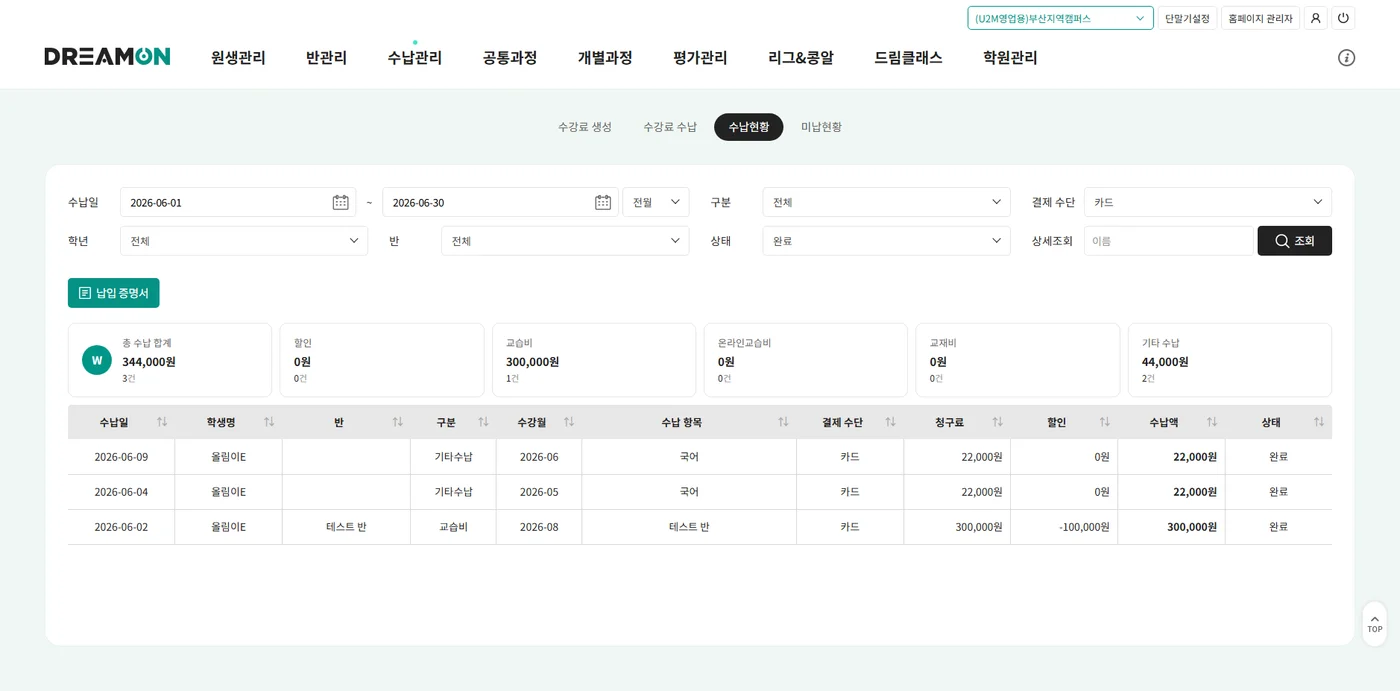1400x691 pixels.
Task: Click the 기타 수납 44,000원 summary card
Action: 1230,360
